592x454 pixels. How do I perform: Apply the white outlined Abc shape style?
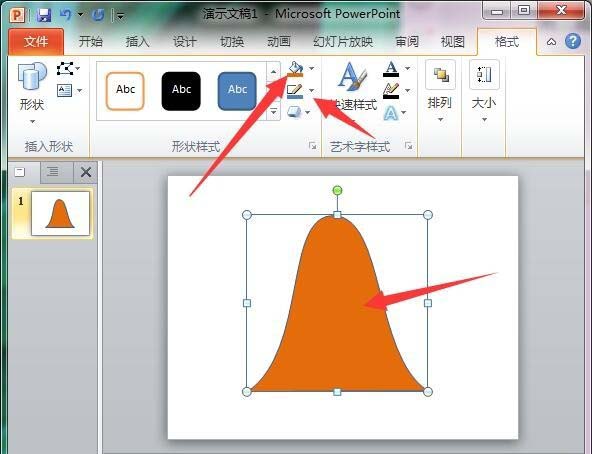[125, 91]
